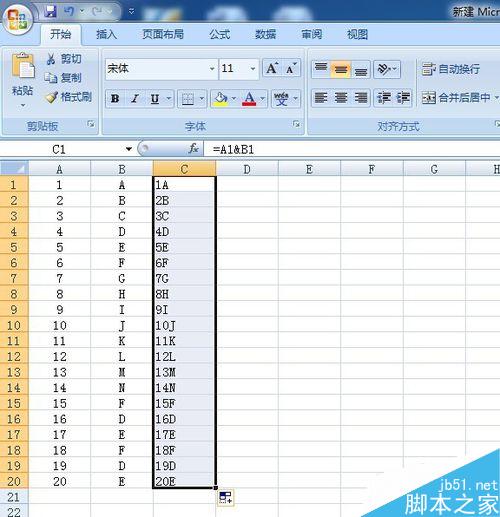Toggle Underline formatting
Screen dimensions: 500x517
tap(155, 98)
